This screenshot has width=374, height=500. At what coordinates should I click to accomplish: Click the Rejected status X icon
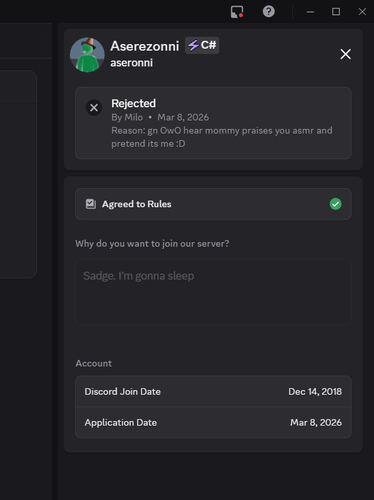pyautogui.click(x=94, y=108)
